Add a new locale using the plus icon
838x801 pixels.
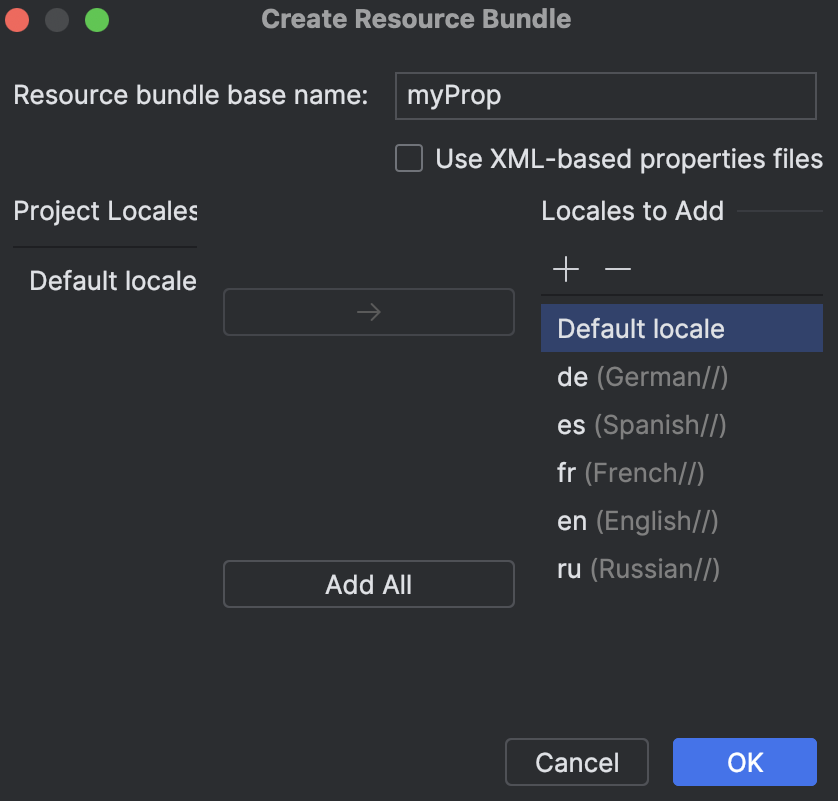(565, 269)
